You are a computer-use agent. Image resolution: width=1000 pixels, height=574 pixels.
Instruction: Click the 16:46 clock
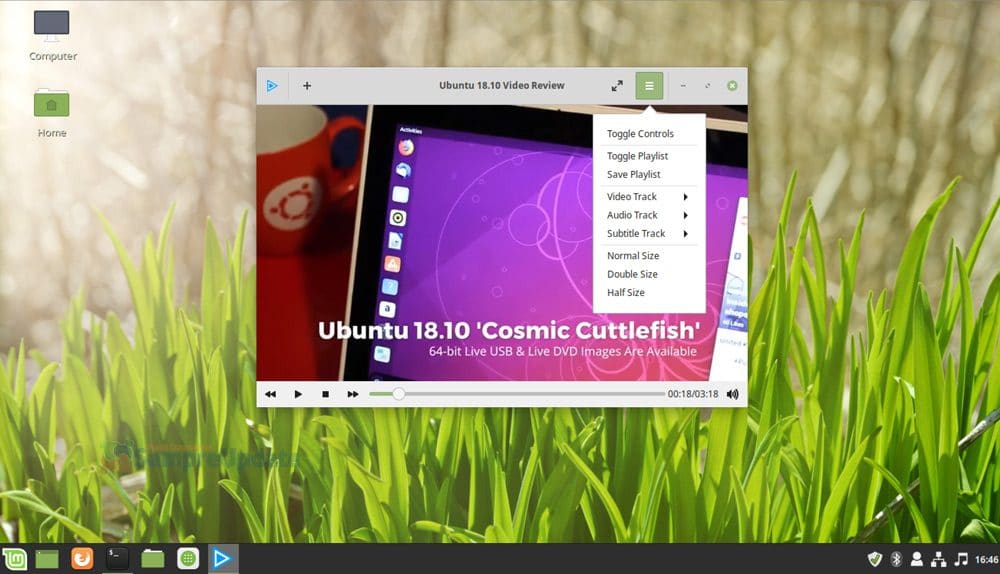click(x=986, y=559)
